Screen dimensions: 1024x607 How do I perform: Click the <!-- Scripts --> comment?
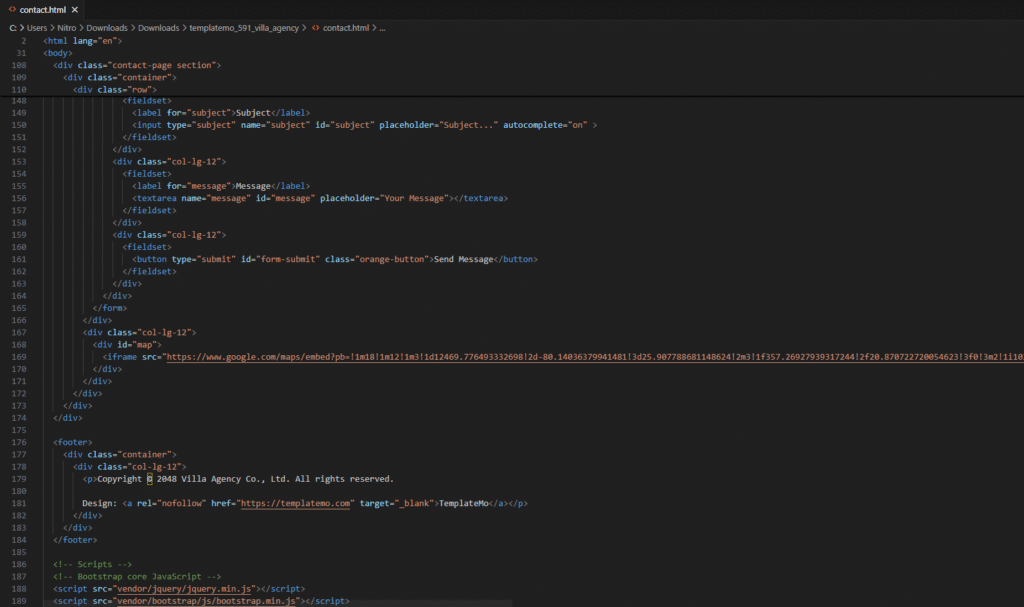pyautogui.click(x=93, y=564)
